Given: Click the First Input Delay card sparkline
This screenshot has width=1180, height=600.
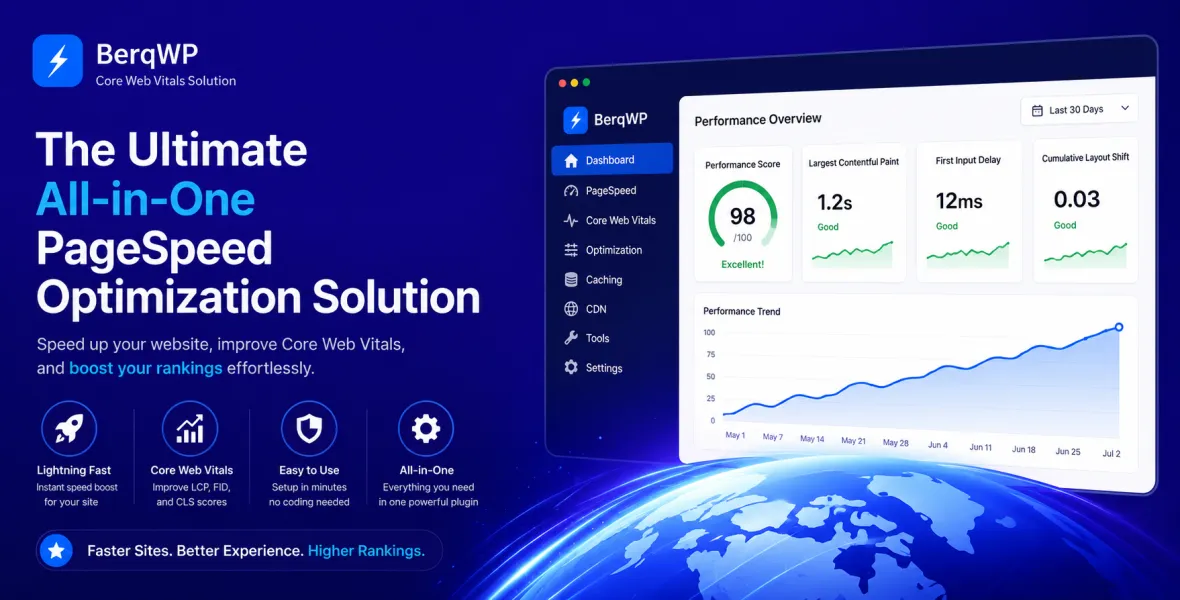Looking at the screenshot, I should click(968, 254).
